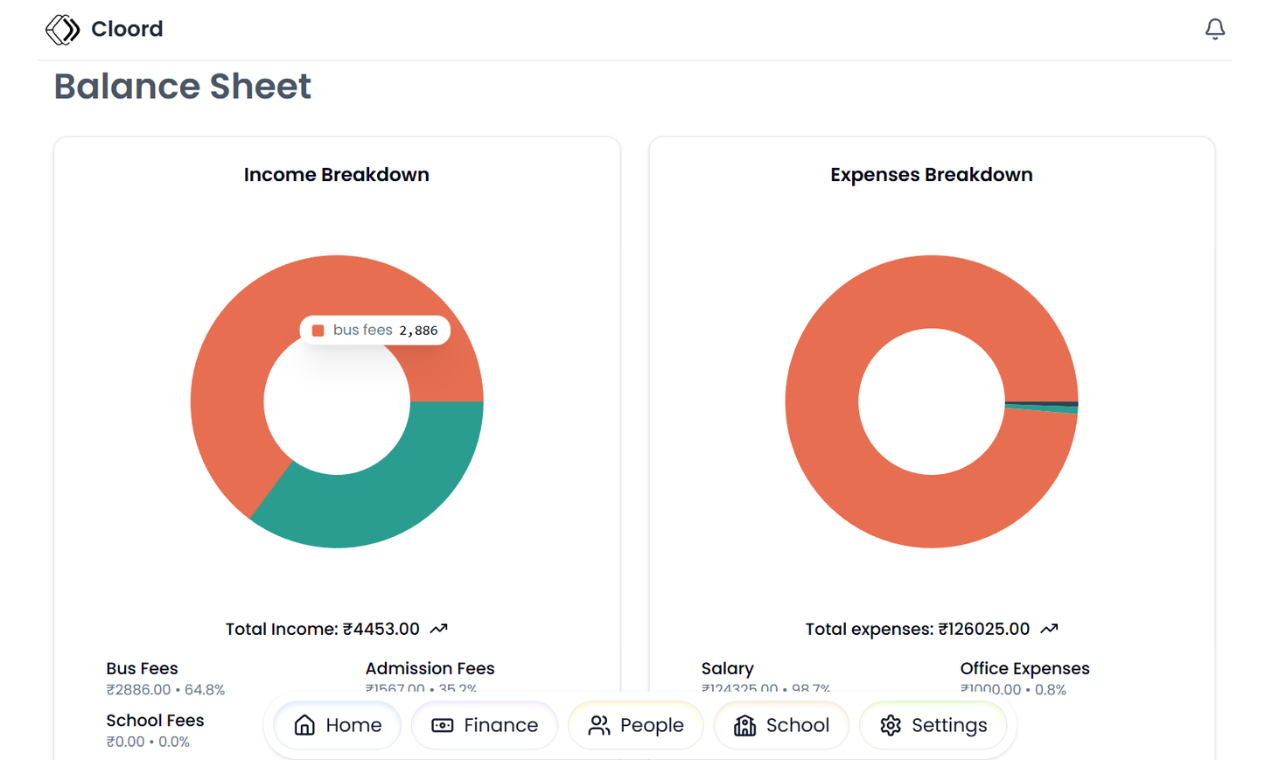This screenshot has width=1270, height=760.
Task: Switch to the Finance tab
Action: (x=485, y=725)
